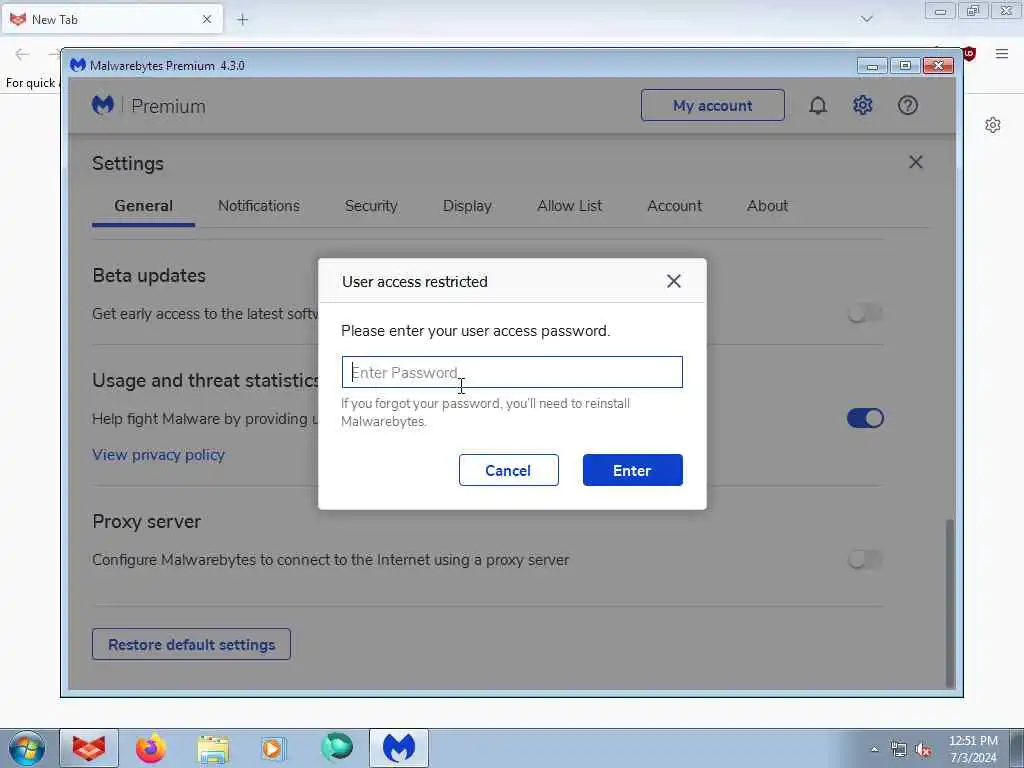
Task: Switch to the Account tab
Action: [674, 206]
